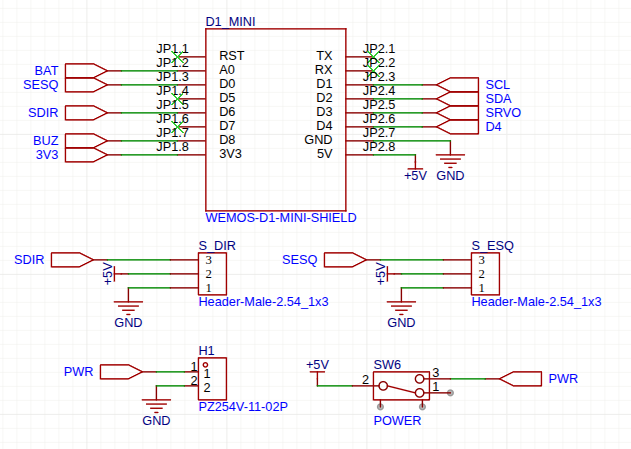
Task: Select the GND symbol below S_DIR header
Action: coord(128,308)
